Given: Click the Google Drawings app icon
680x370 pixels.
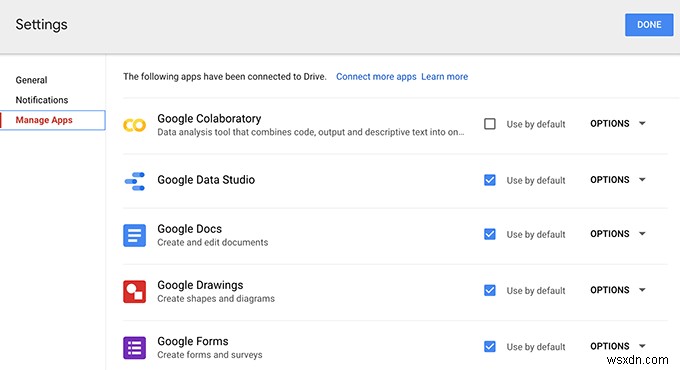Looking at the screenshot, I should click(x=134, y=291).
